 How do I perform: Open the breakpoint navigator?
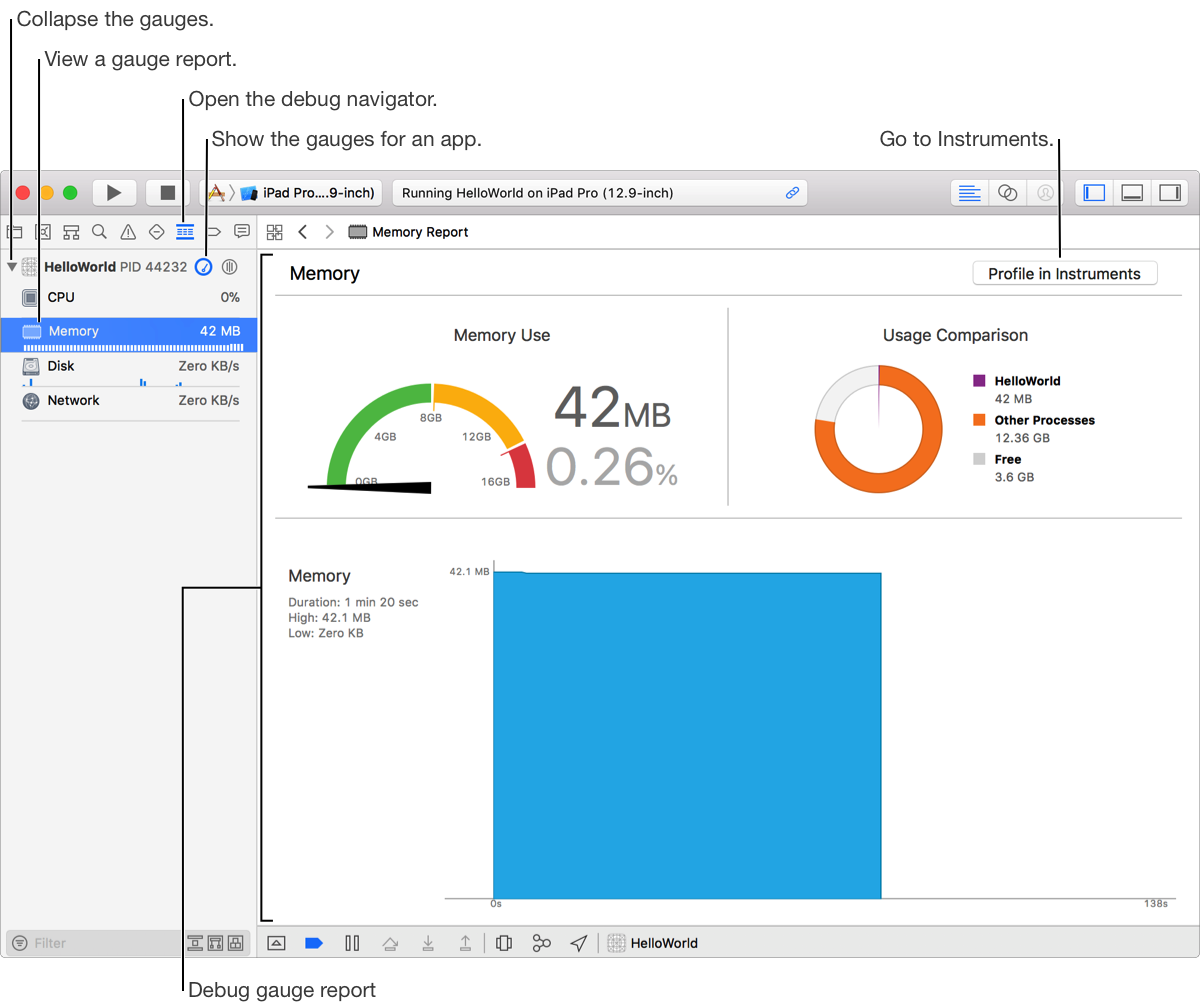point(213,232)
